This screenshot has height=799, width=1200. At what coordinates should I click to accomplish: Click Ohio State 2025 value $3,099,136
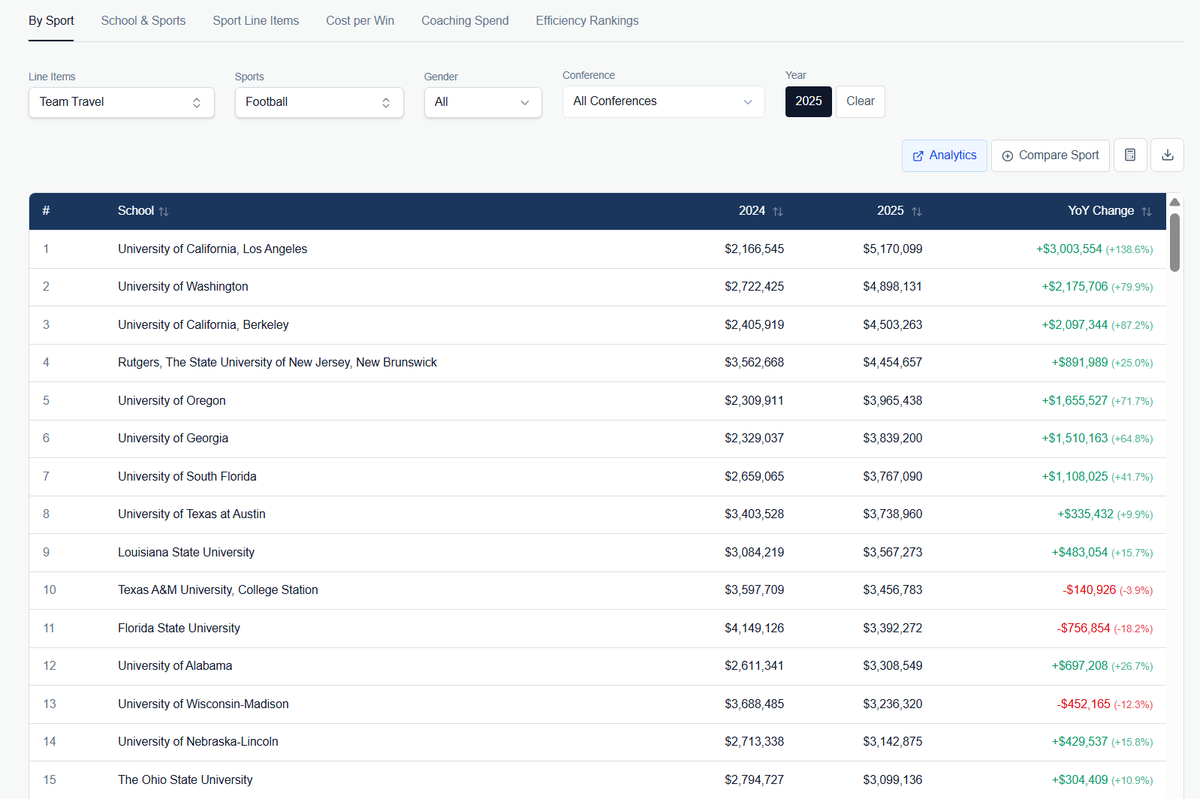[893, 780]
